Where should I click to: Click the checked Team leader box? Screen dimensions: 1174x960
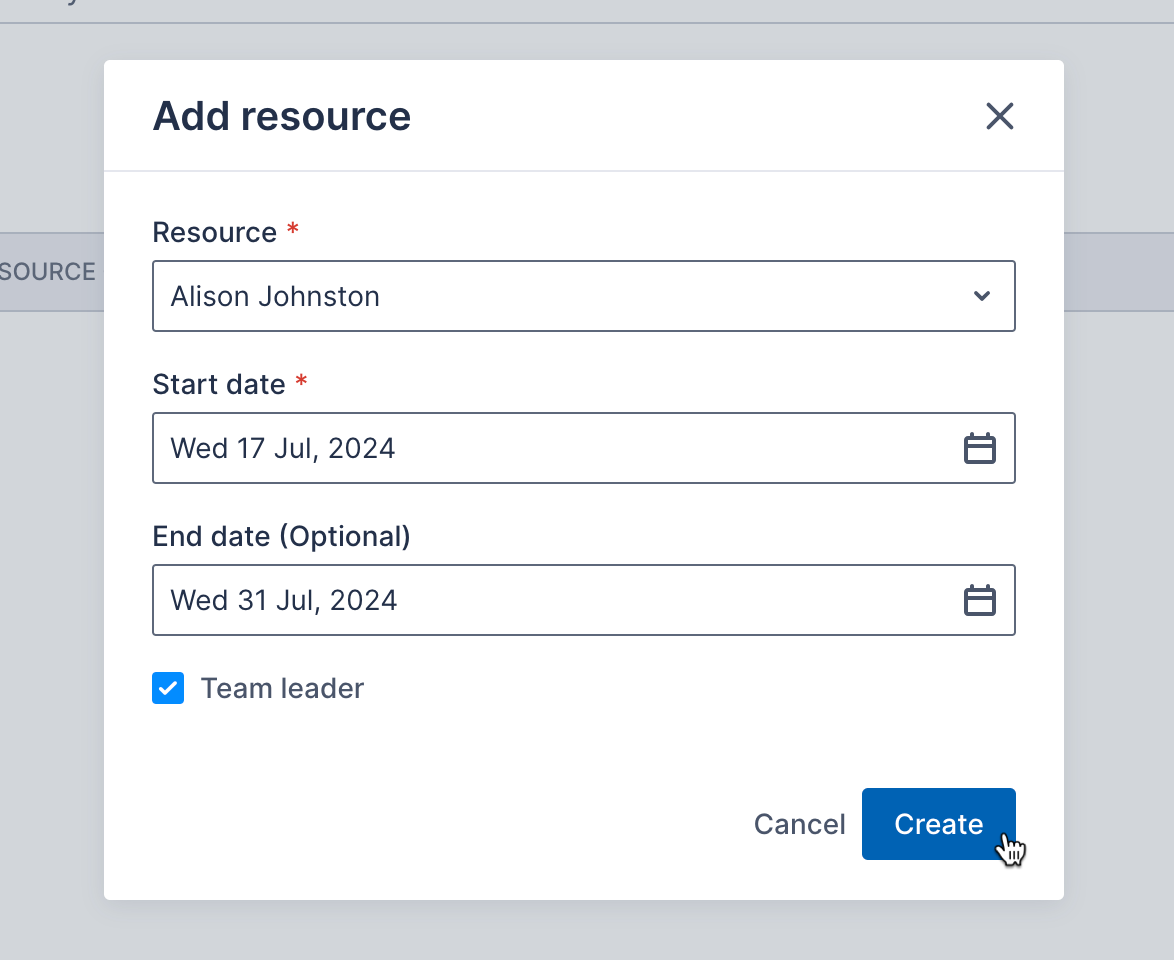tap(168, 688)
